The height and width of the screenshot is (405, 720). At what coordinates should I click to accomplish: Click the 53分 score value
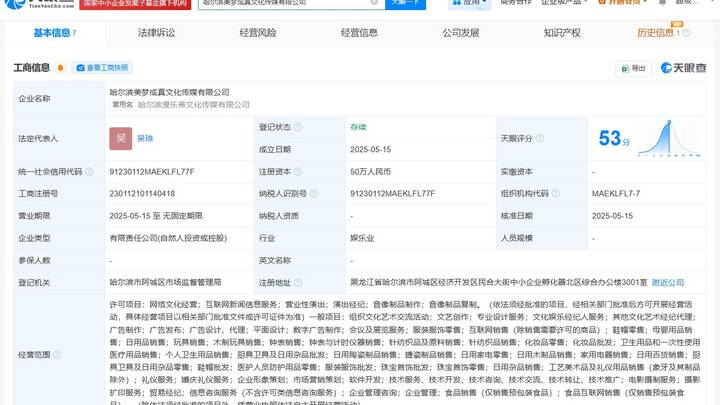pyautogui.click(x=614, y=138)
